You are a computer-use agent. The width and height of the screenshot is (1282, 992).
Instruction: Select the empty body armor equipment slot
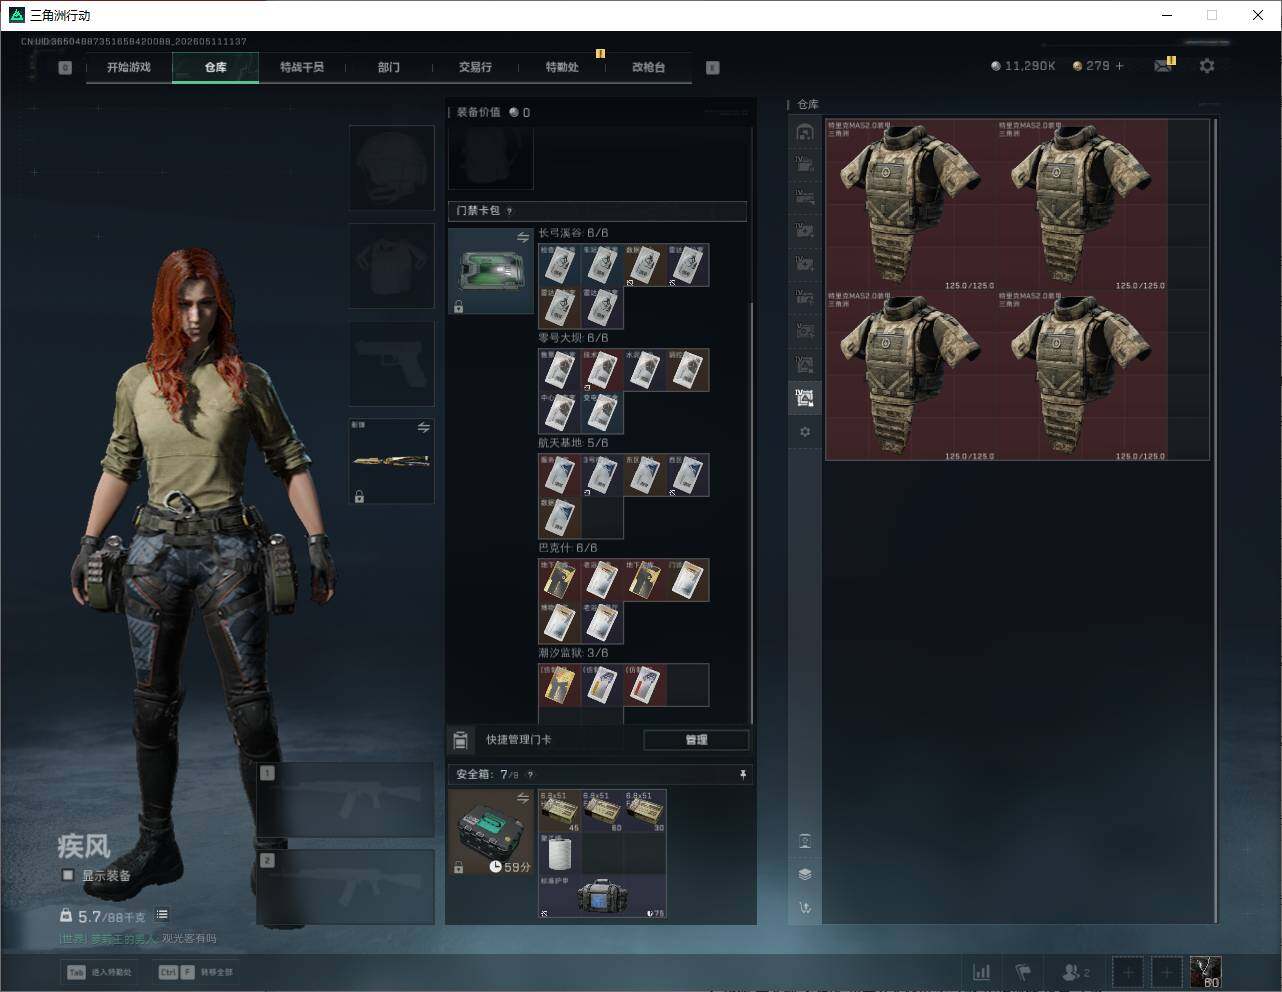392,265
